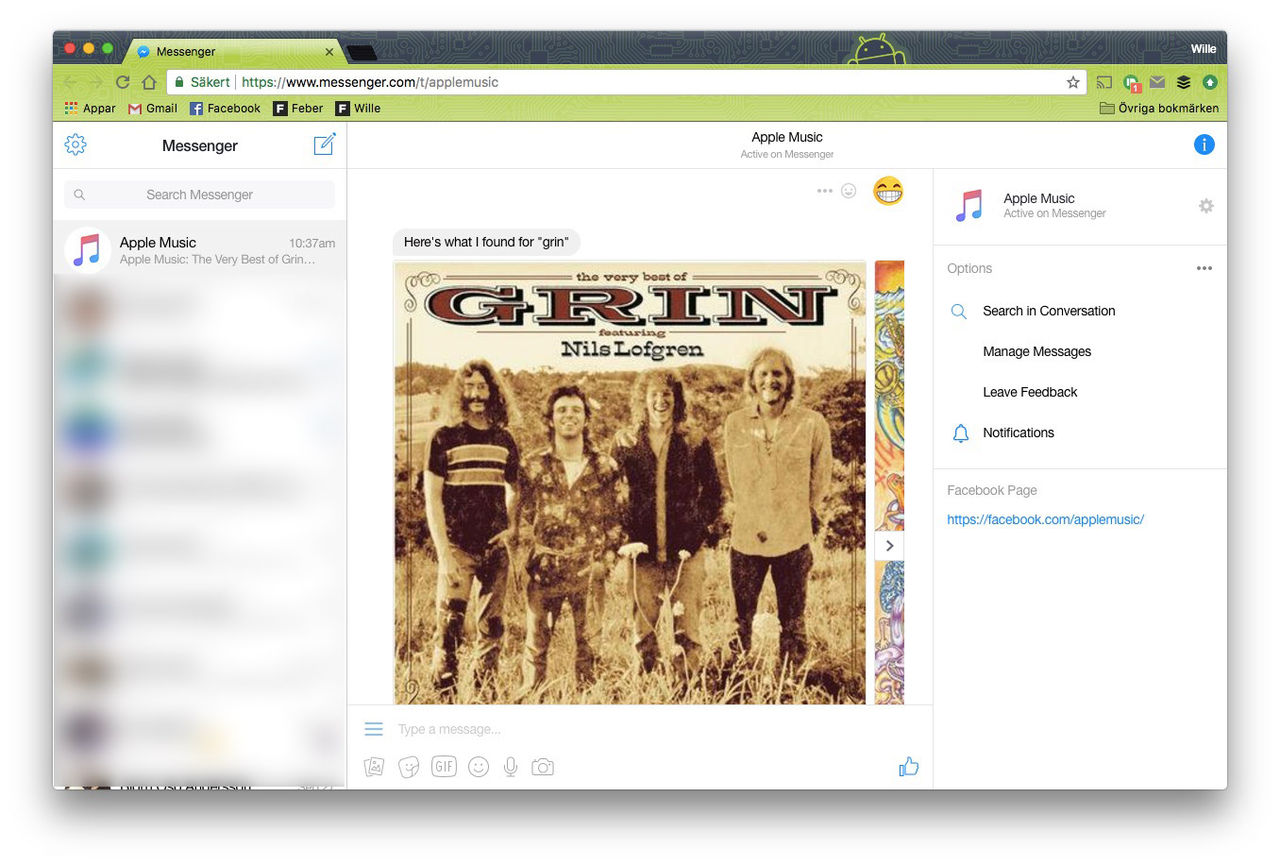The image size is (1280, 865).
Task: Click the Apple Music chat header title
Action: click(x=787, y=137)
